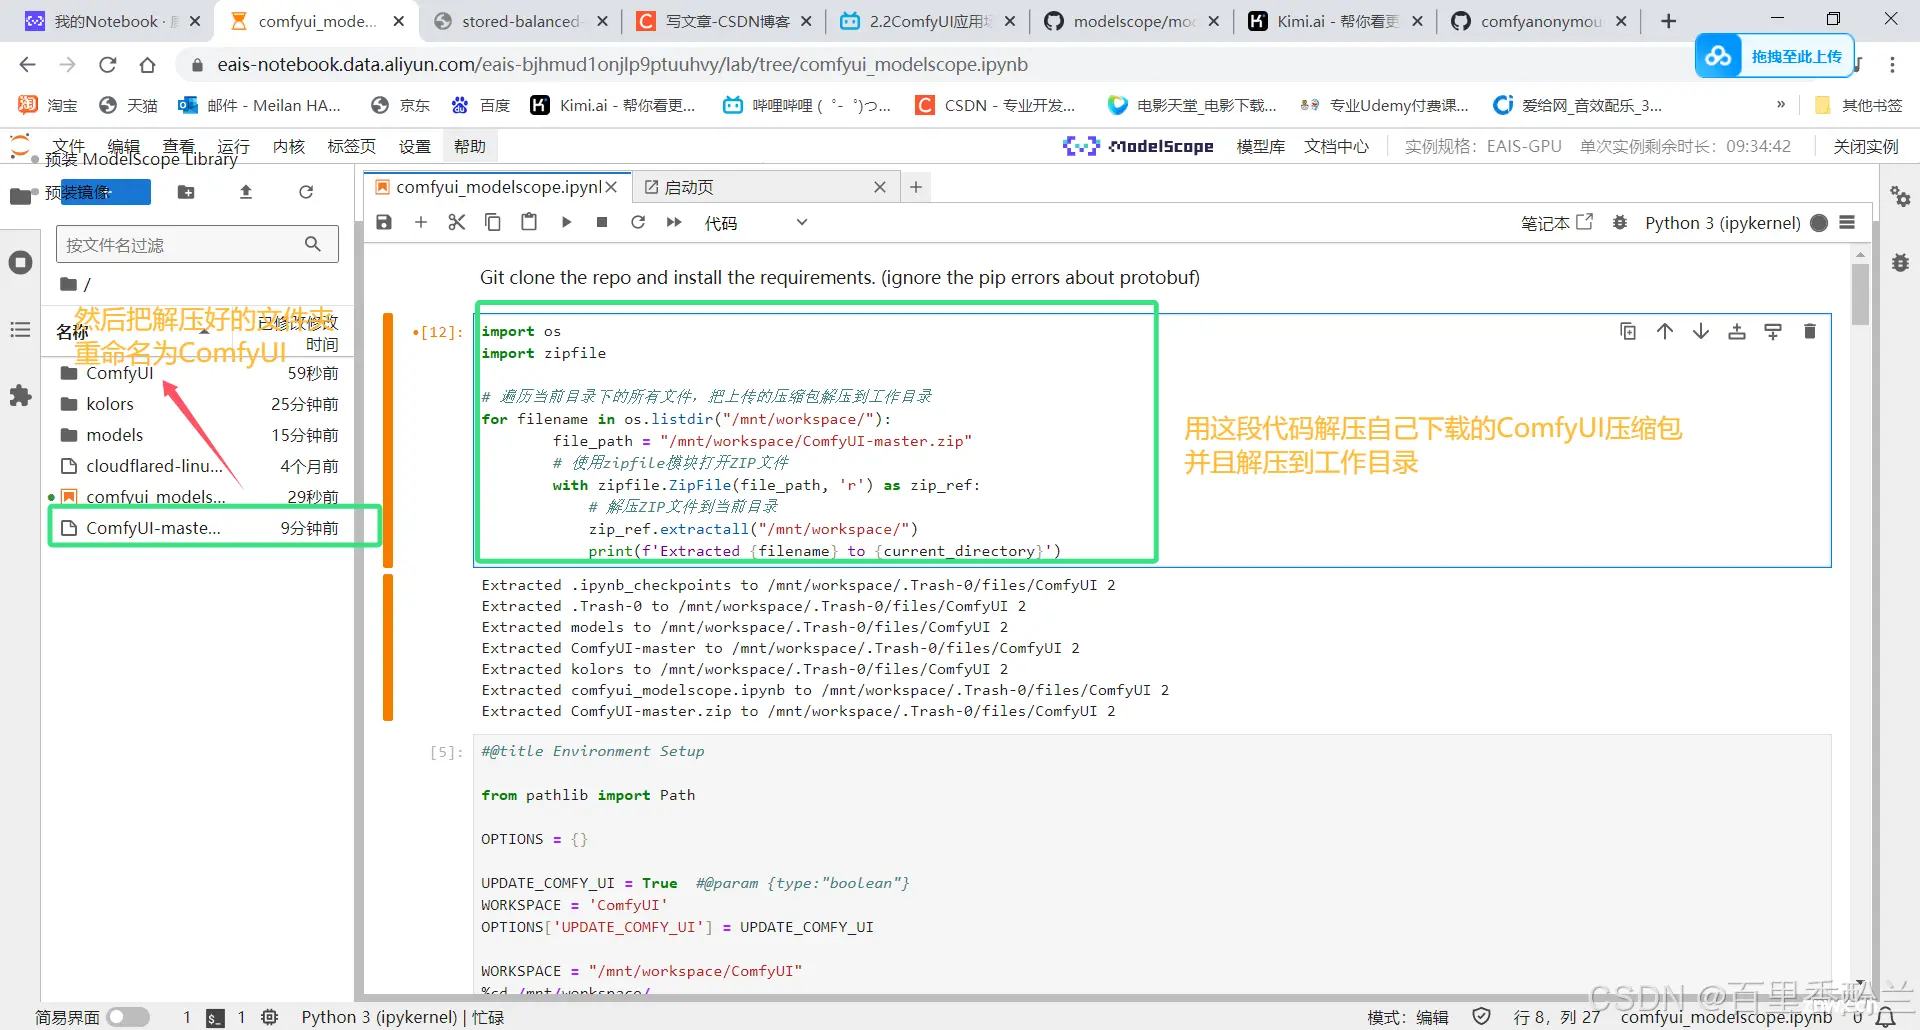1920x1030 pixels.
Task: Open the 运行 menu
Action: pos(233,146)
